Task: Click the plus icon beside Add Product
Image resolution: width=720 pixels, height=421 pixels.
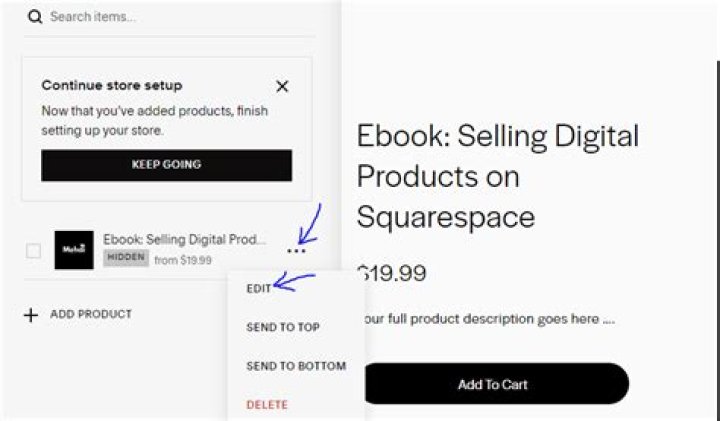Action: tap(31, 315)
